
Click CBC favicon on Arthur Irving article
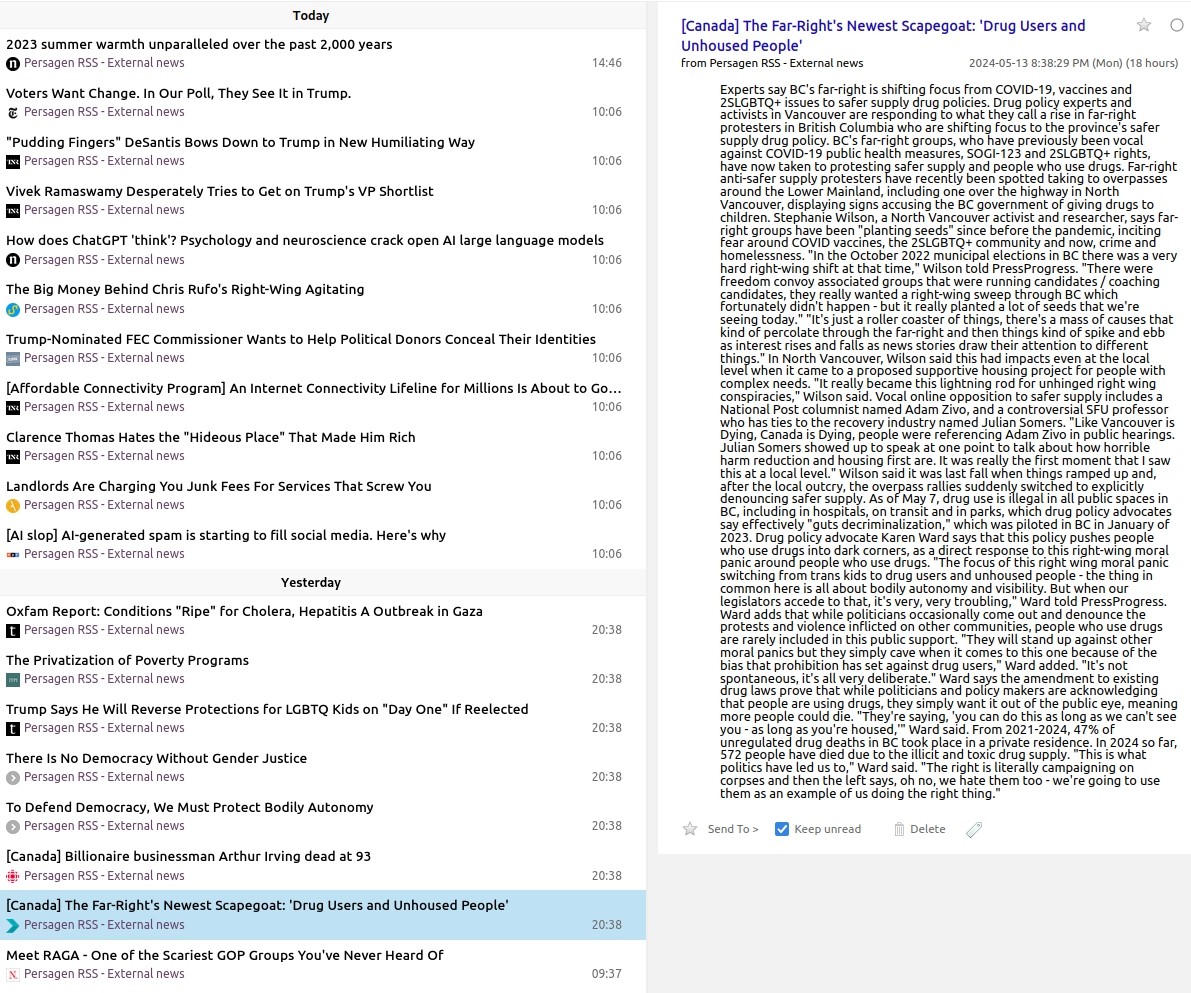coord(13,876)
